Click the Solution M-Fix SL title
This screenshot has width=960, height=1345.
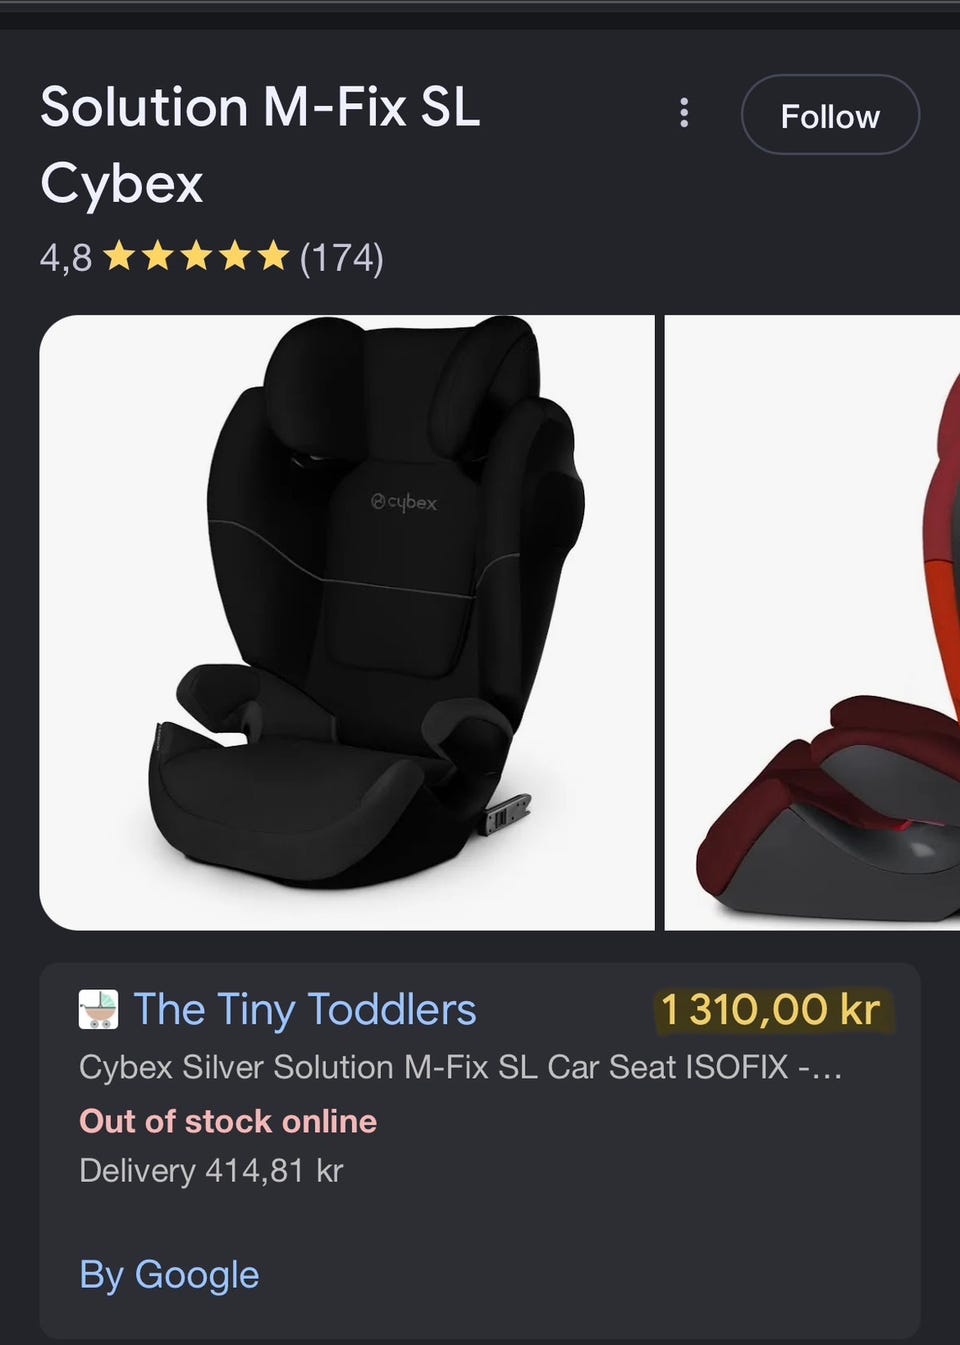click(x=260, y=107)
